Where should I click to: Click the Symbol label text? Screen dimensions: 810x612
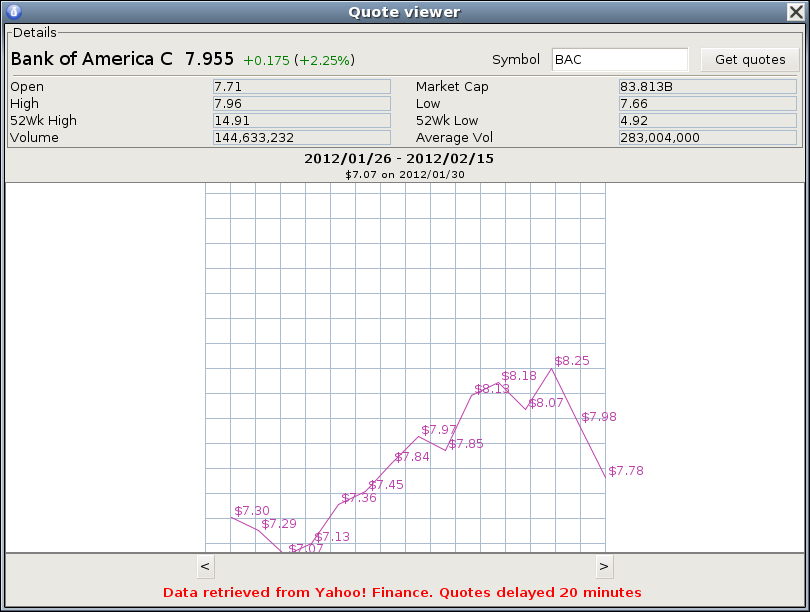(516, 59)
